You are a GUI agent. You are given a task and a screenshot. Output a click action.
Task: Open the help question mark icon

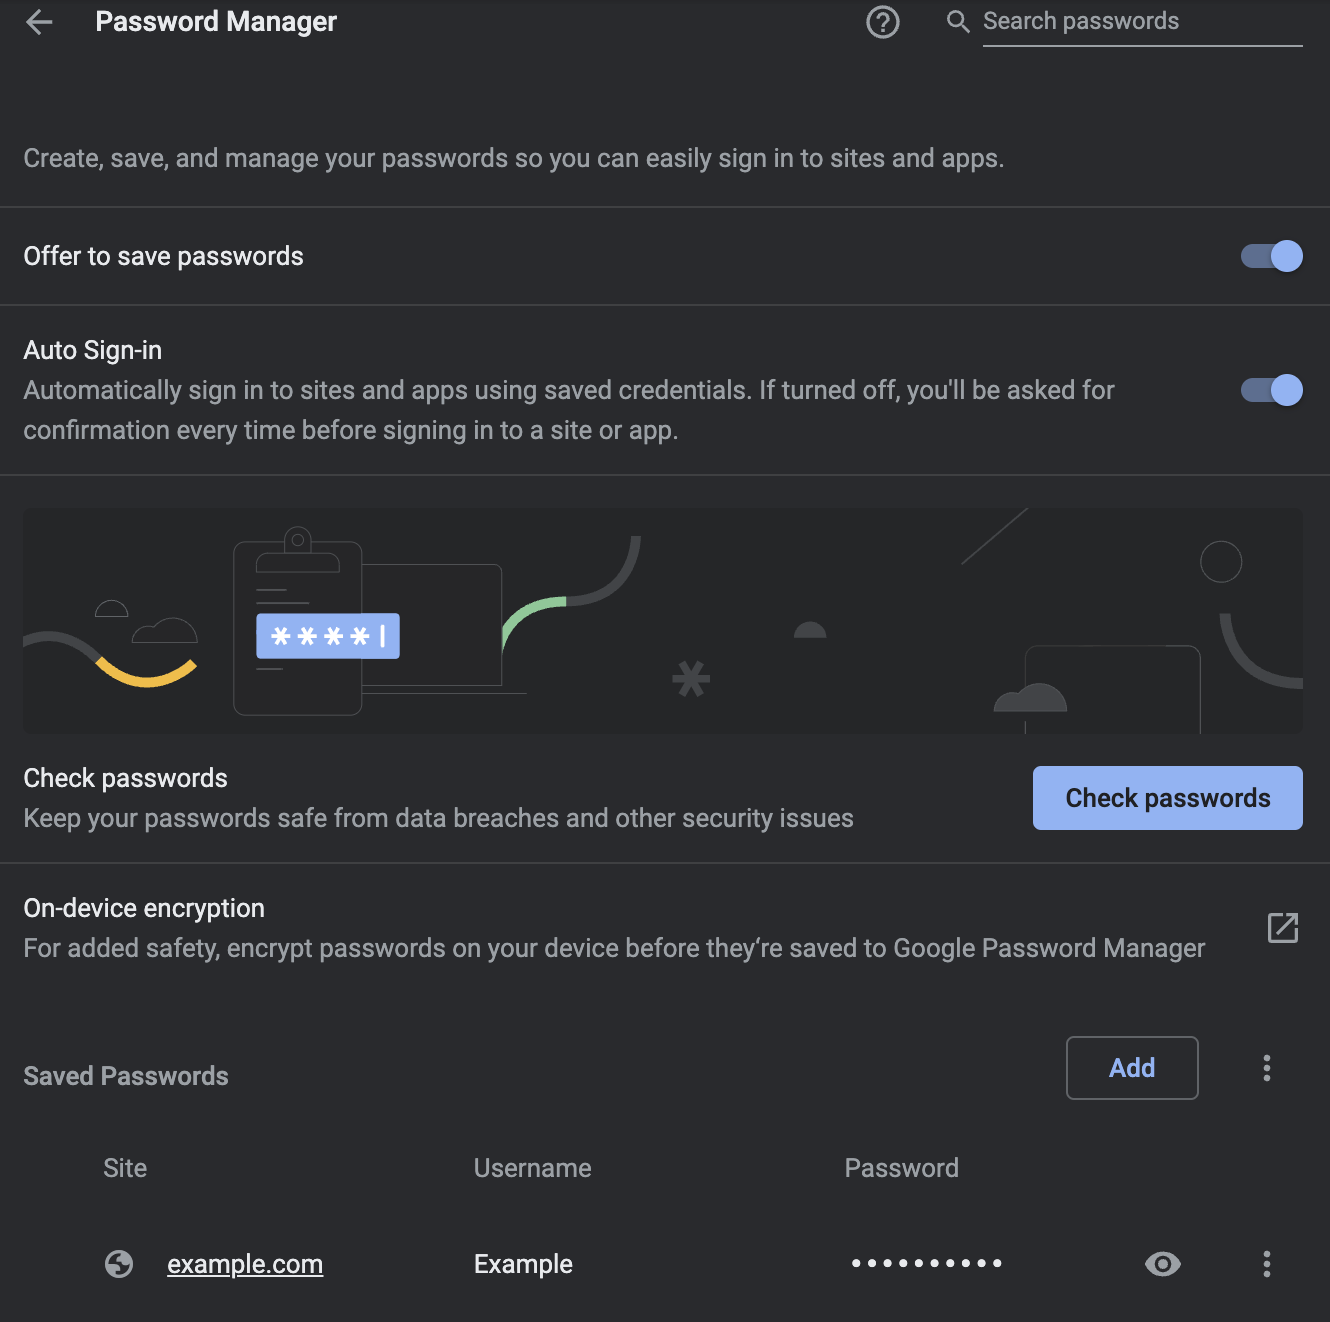[x=883, y=22]
